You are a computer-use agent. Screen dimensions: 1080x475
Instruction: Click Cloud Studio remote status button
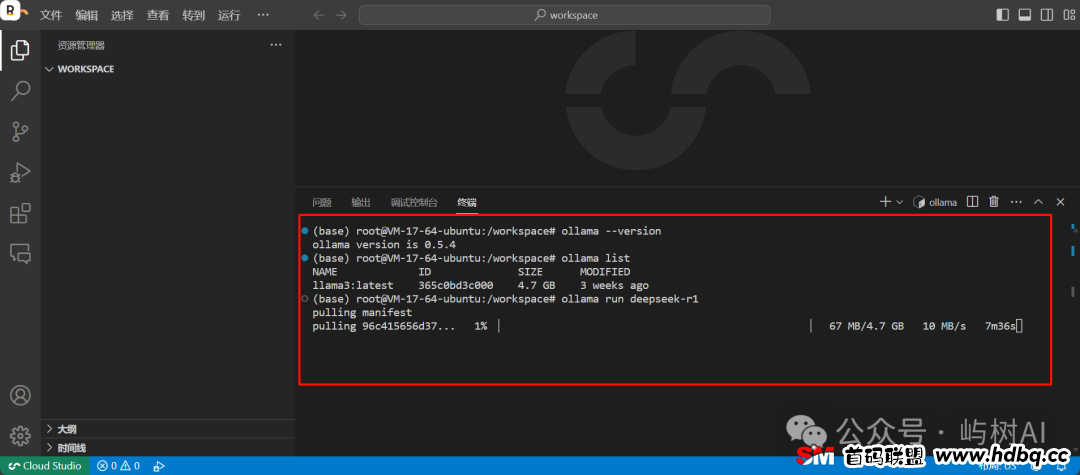coord(45,466)
